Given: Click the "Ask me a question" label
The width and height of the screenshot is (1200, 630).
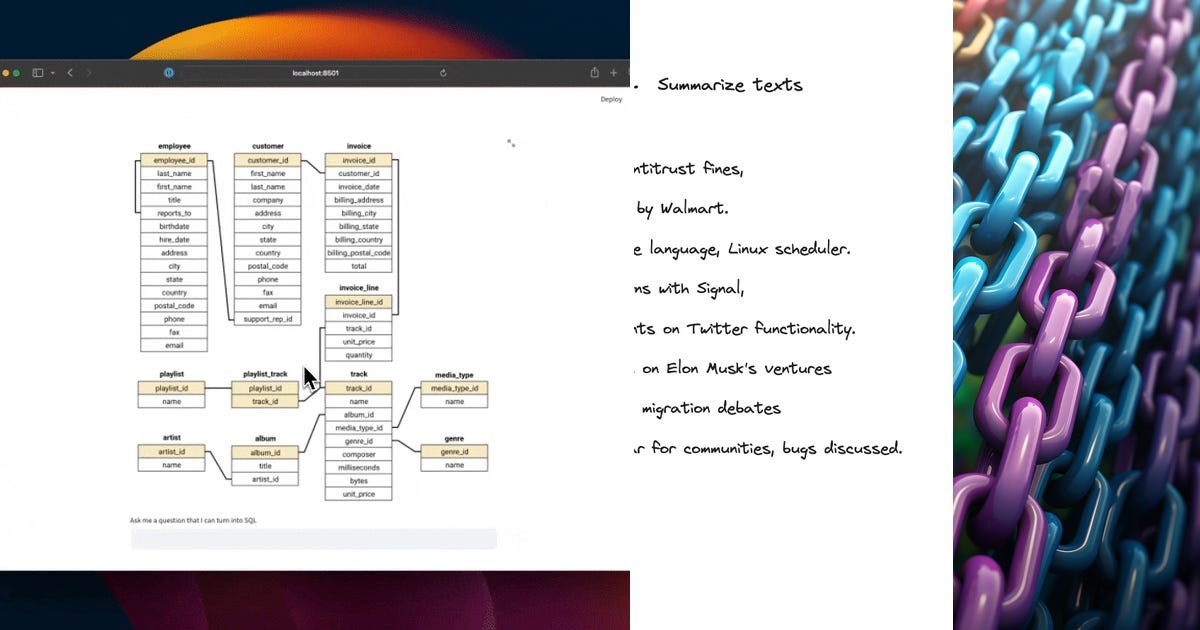Looking at the screenshot, I should click(193, 520).
